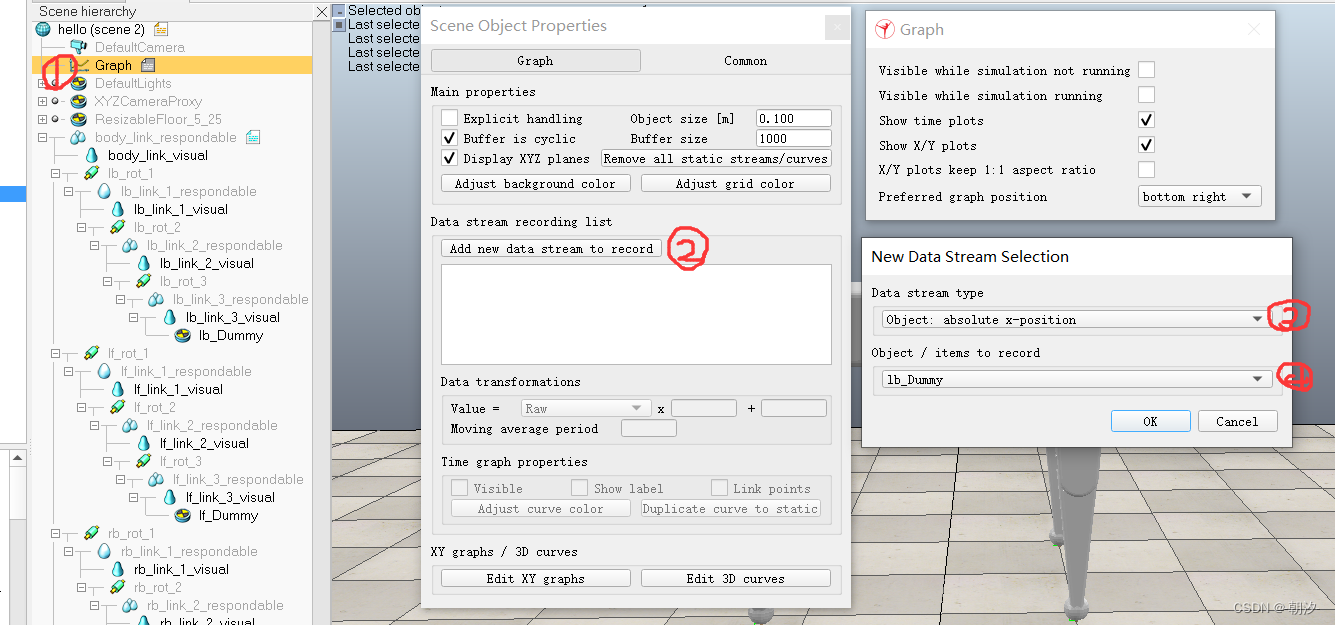The height and width of the screenshot is (625, 1335).
Task: Uncheck Show time plots
Action: tap(1146, 120)
